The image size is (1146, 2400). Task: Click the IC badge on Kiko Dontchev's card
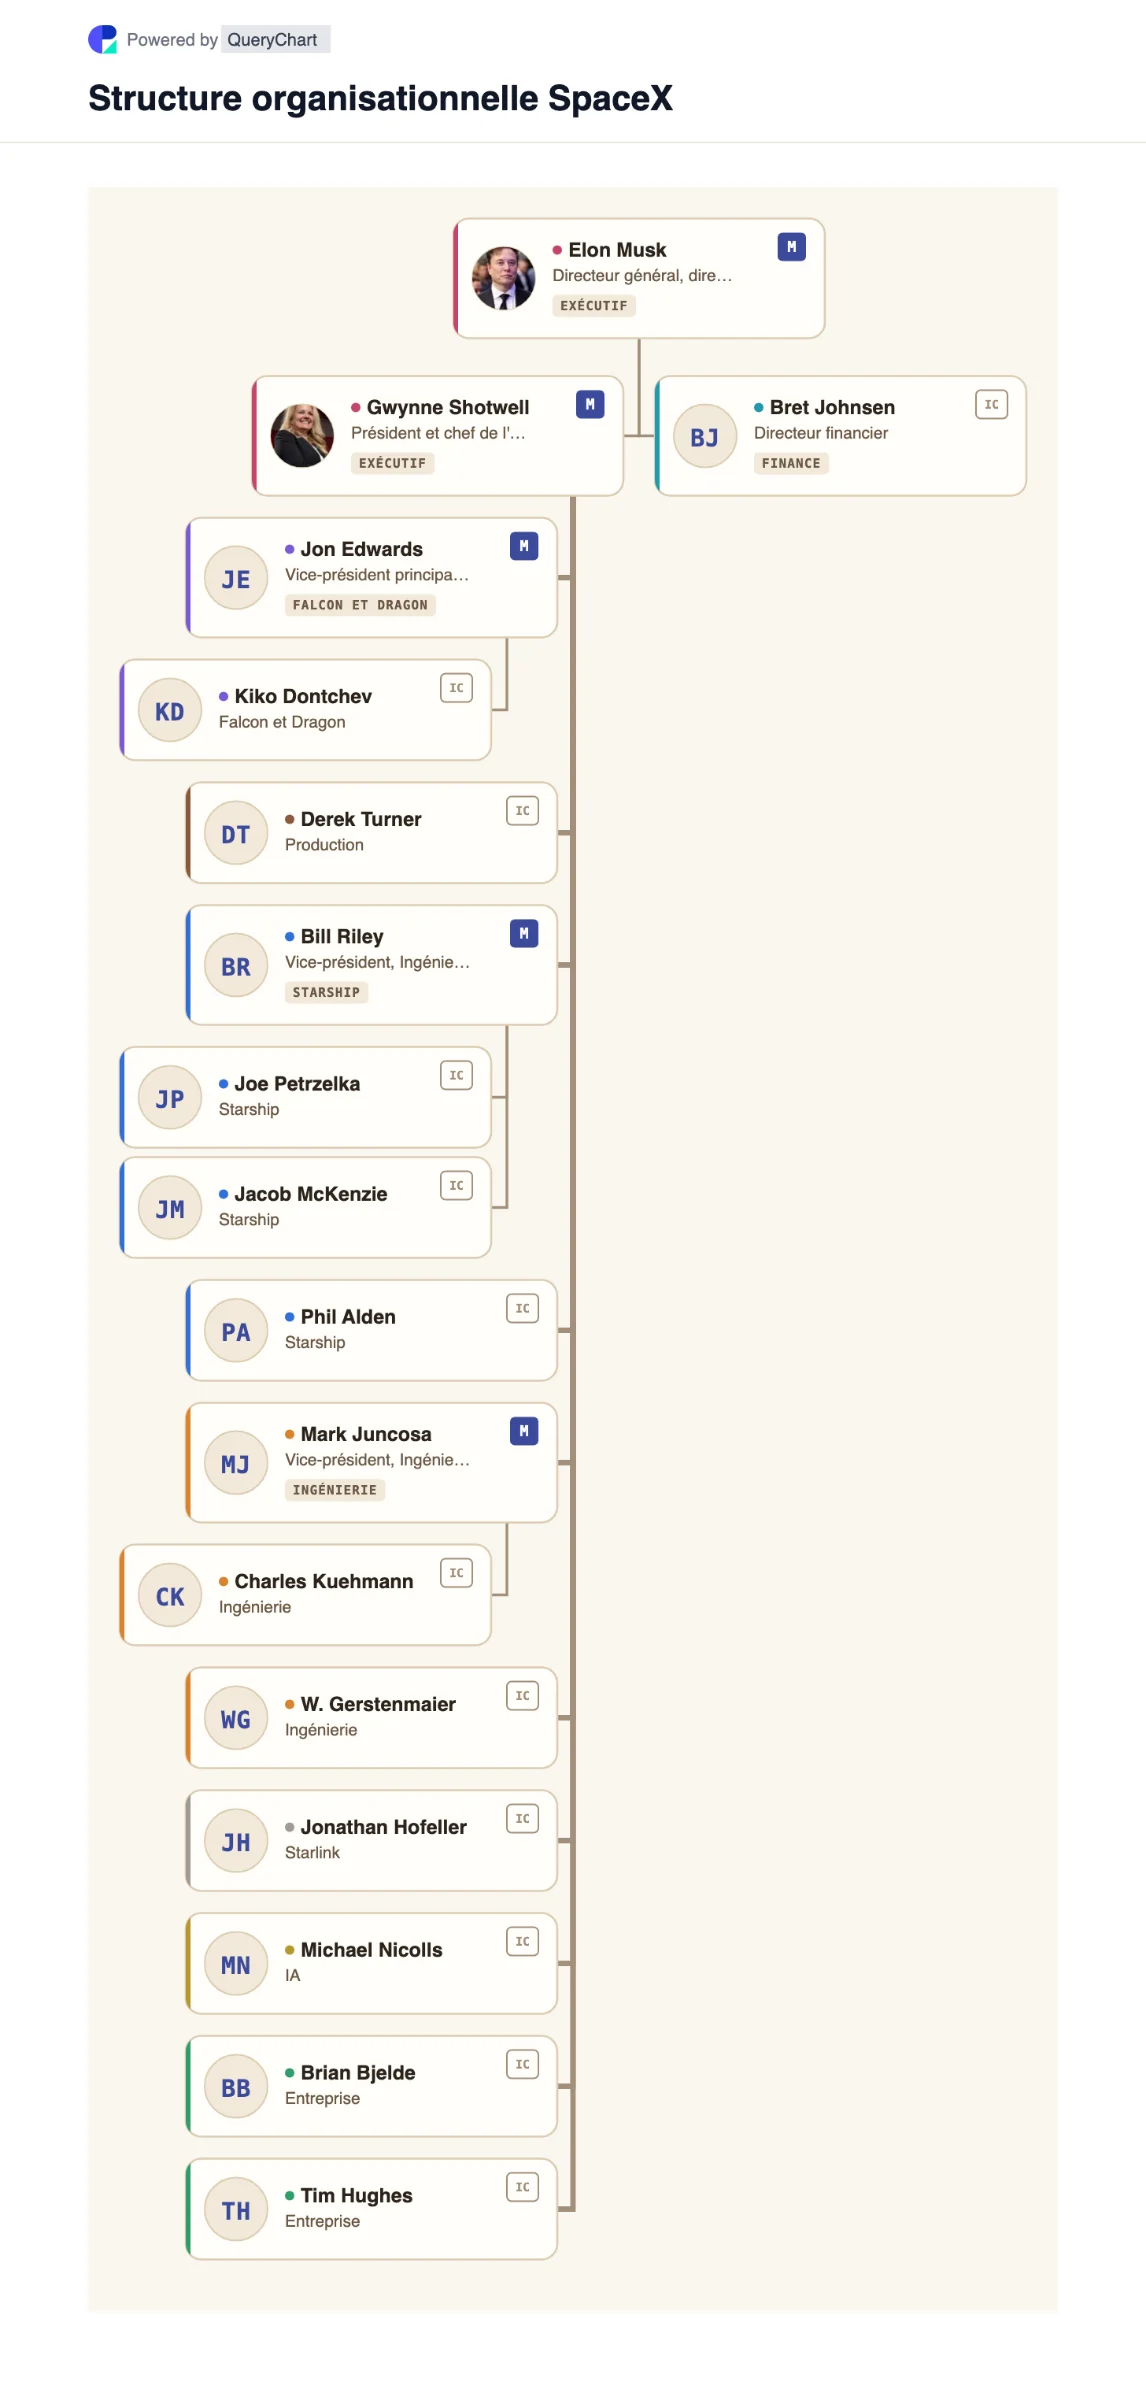456,688
